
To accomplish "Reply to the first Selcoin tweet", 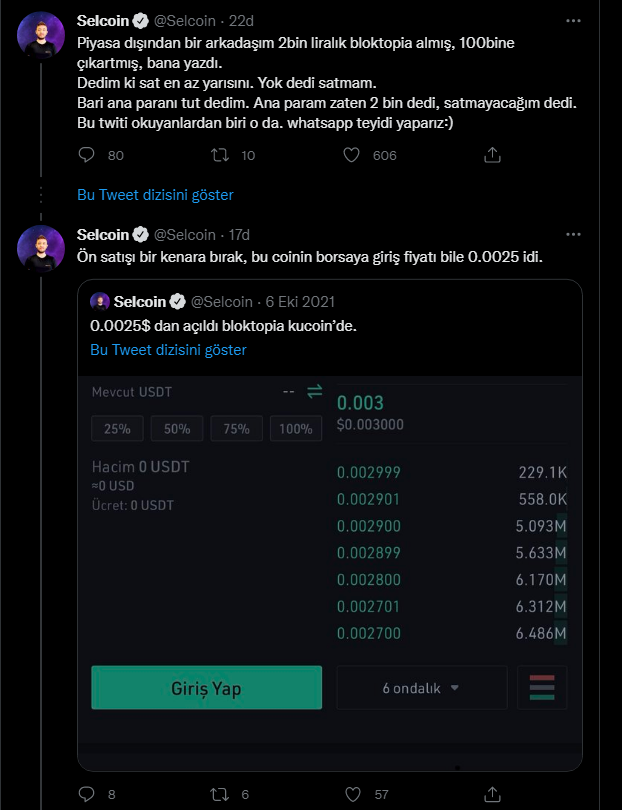I will click(87, 155).
